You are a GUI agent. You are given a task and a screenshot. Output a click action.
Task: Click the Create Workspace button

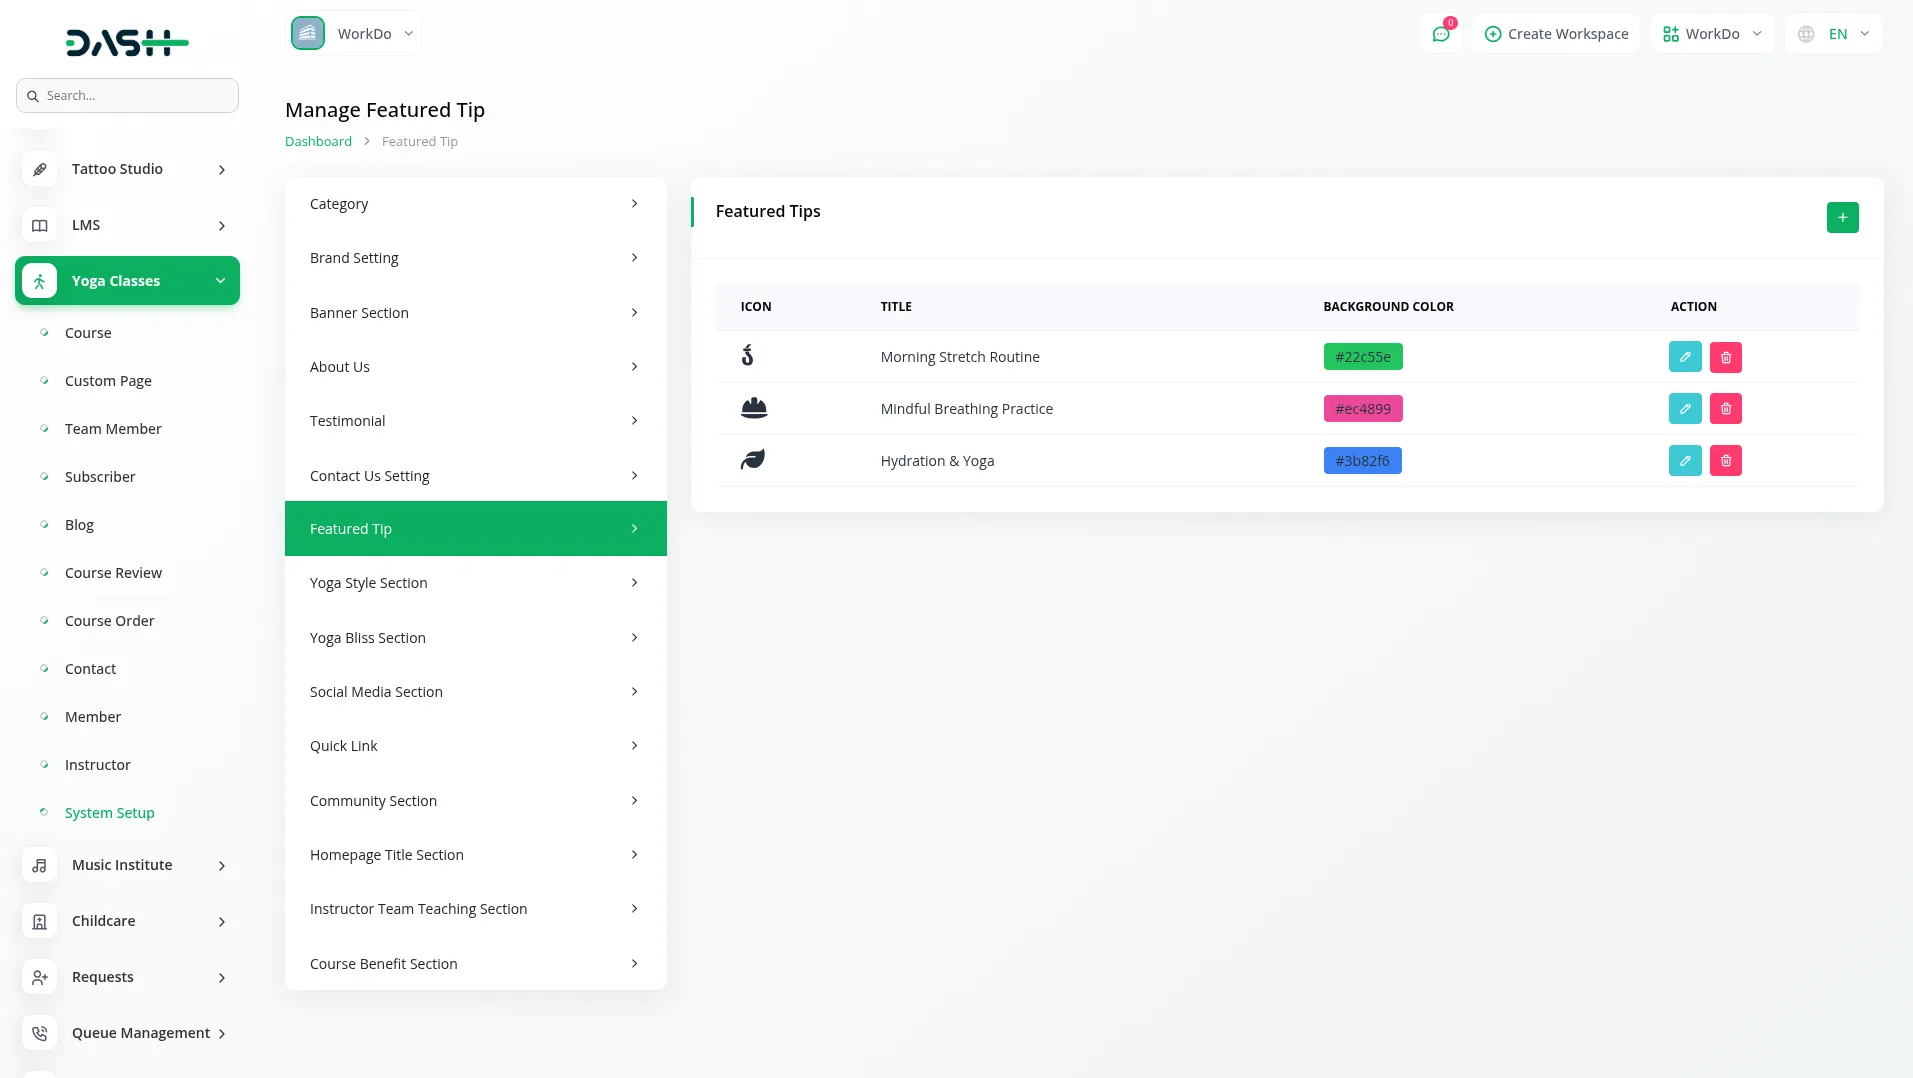coord(1556,34)
